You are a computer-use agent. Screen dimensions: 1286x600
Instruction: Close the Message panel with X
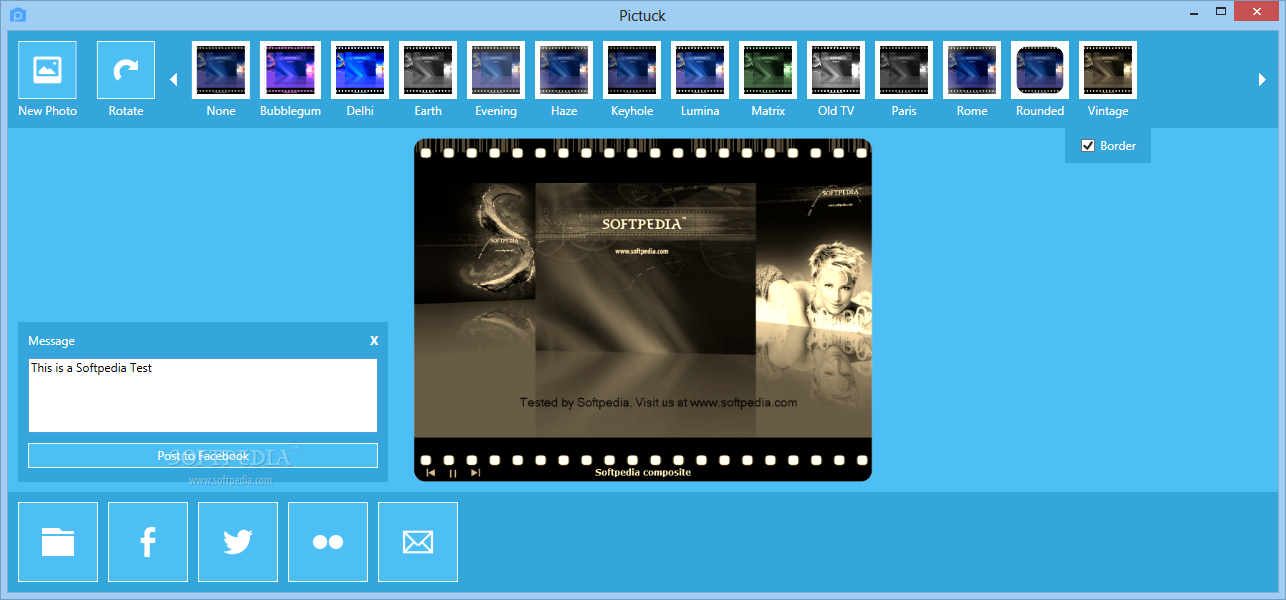[x=374, y=340]
